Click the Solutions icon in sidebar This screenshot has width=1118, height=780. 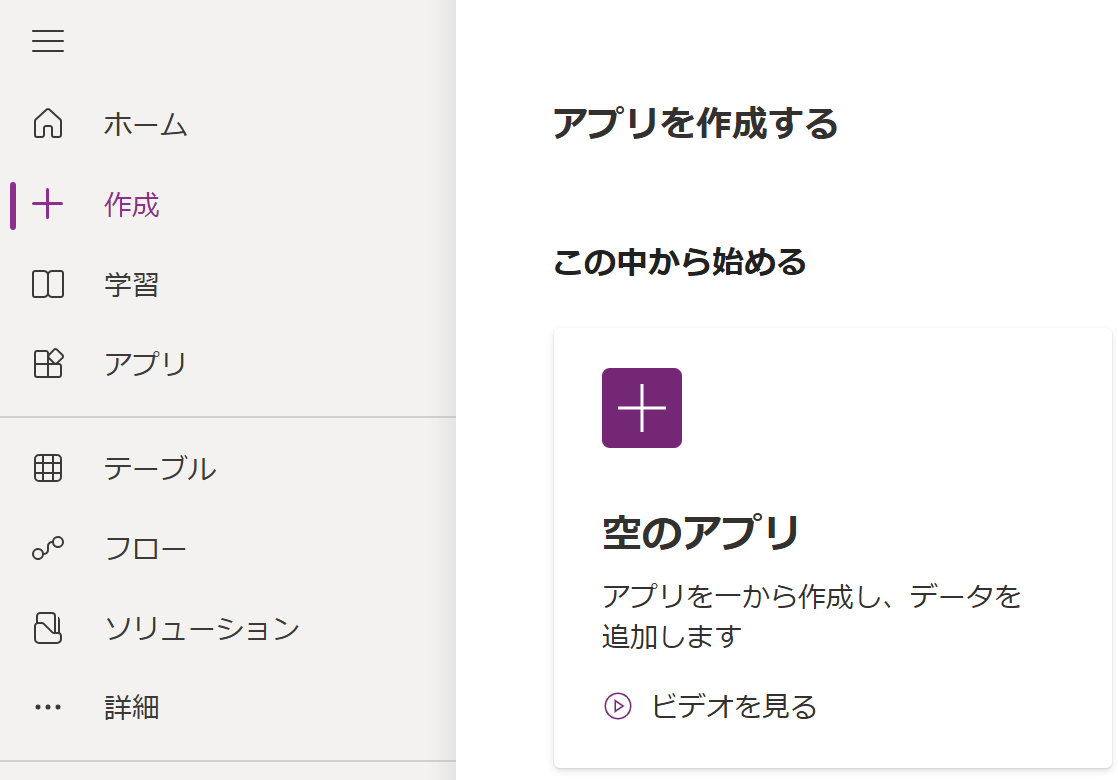(x=48, y=628)
